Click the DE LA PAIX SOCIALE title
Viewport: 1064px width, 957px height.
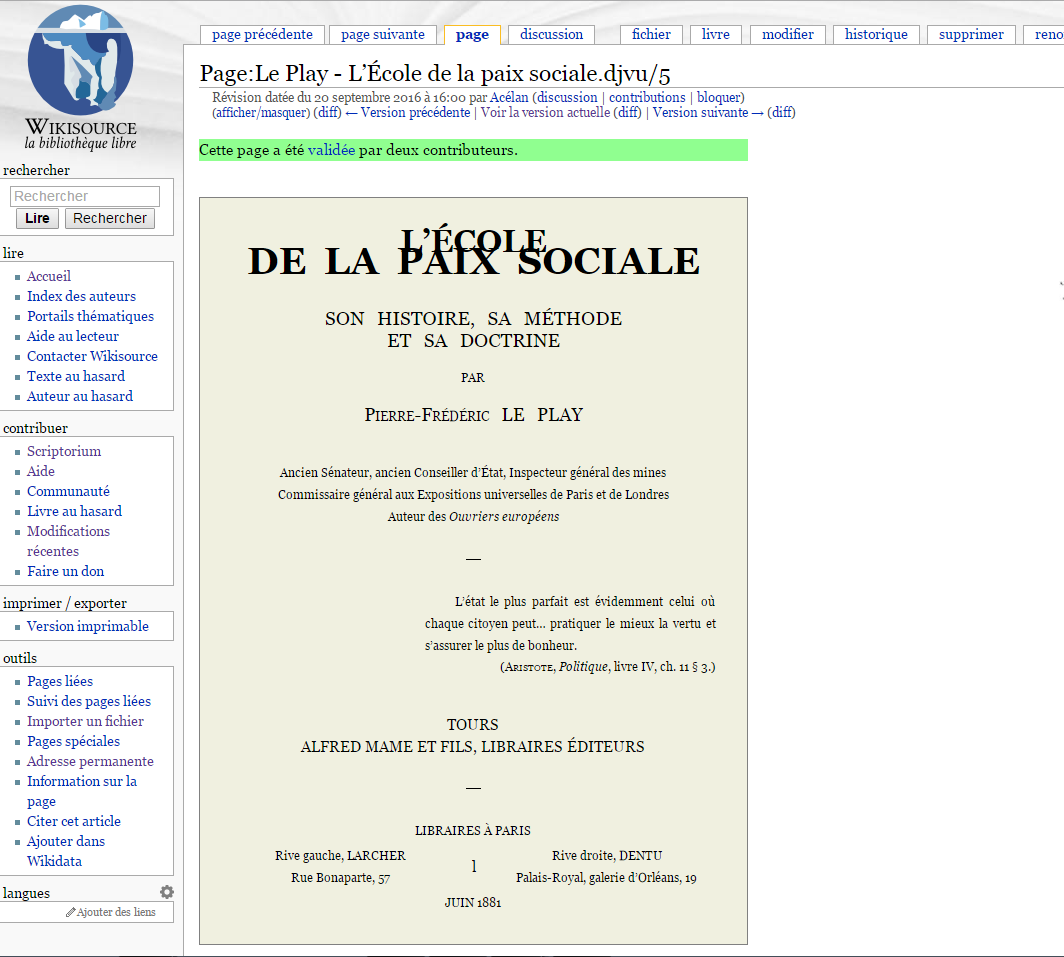point(474,262)
